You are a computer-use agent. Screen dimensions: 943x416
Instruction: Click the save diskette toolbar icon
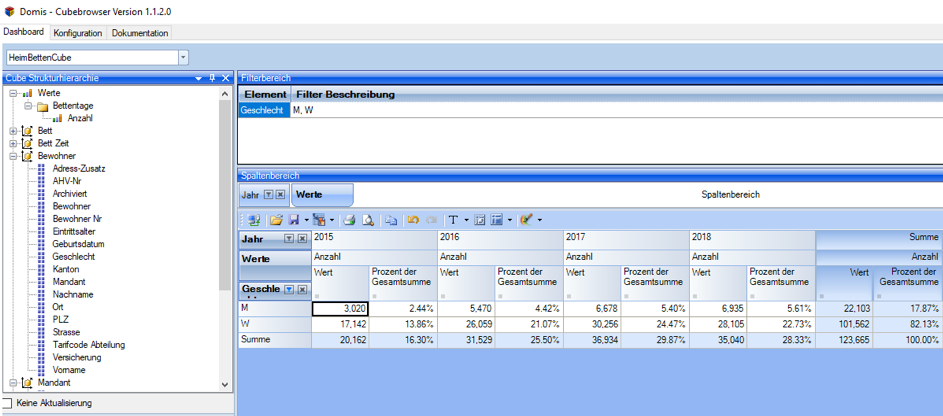(x=295, y=220)
